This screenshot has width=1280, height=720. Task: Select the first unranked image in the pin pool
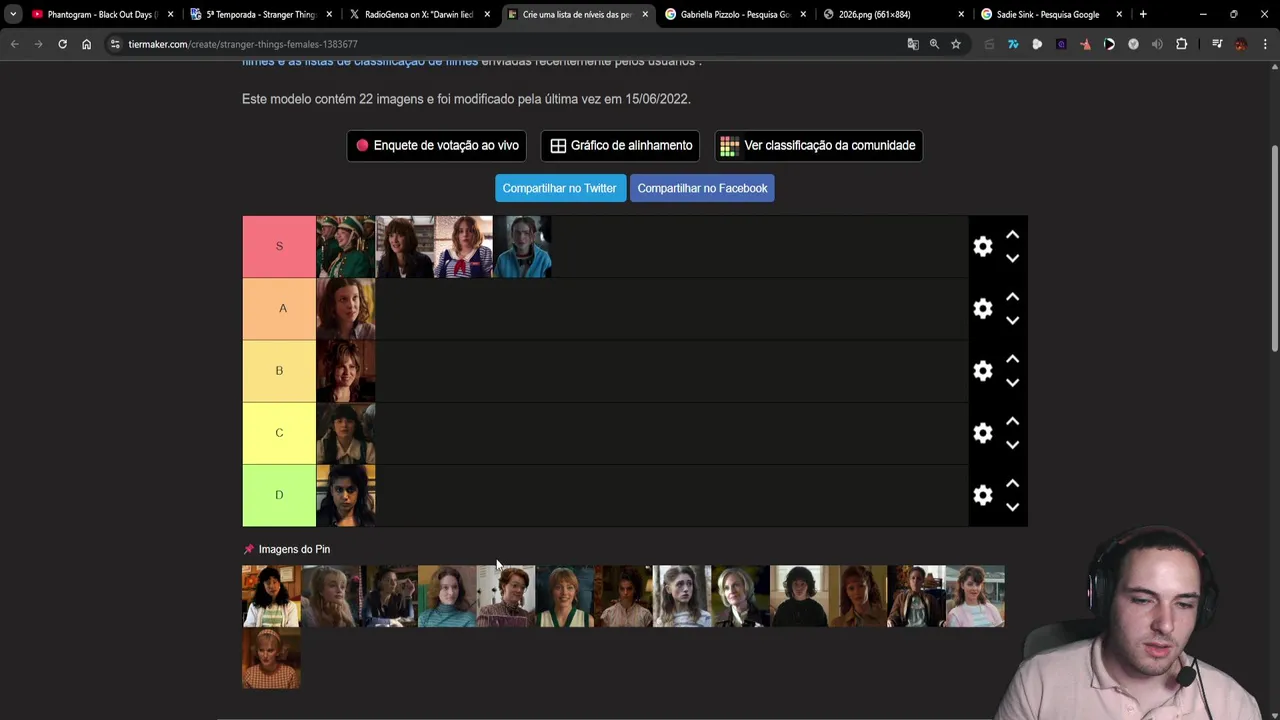(x=271, y=596)
